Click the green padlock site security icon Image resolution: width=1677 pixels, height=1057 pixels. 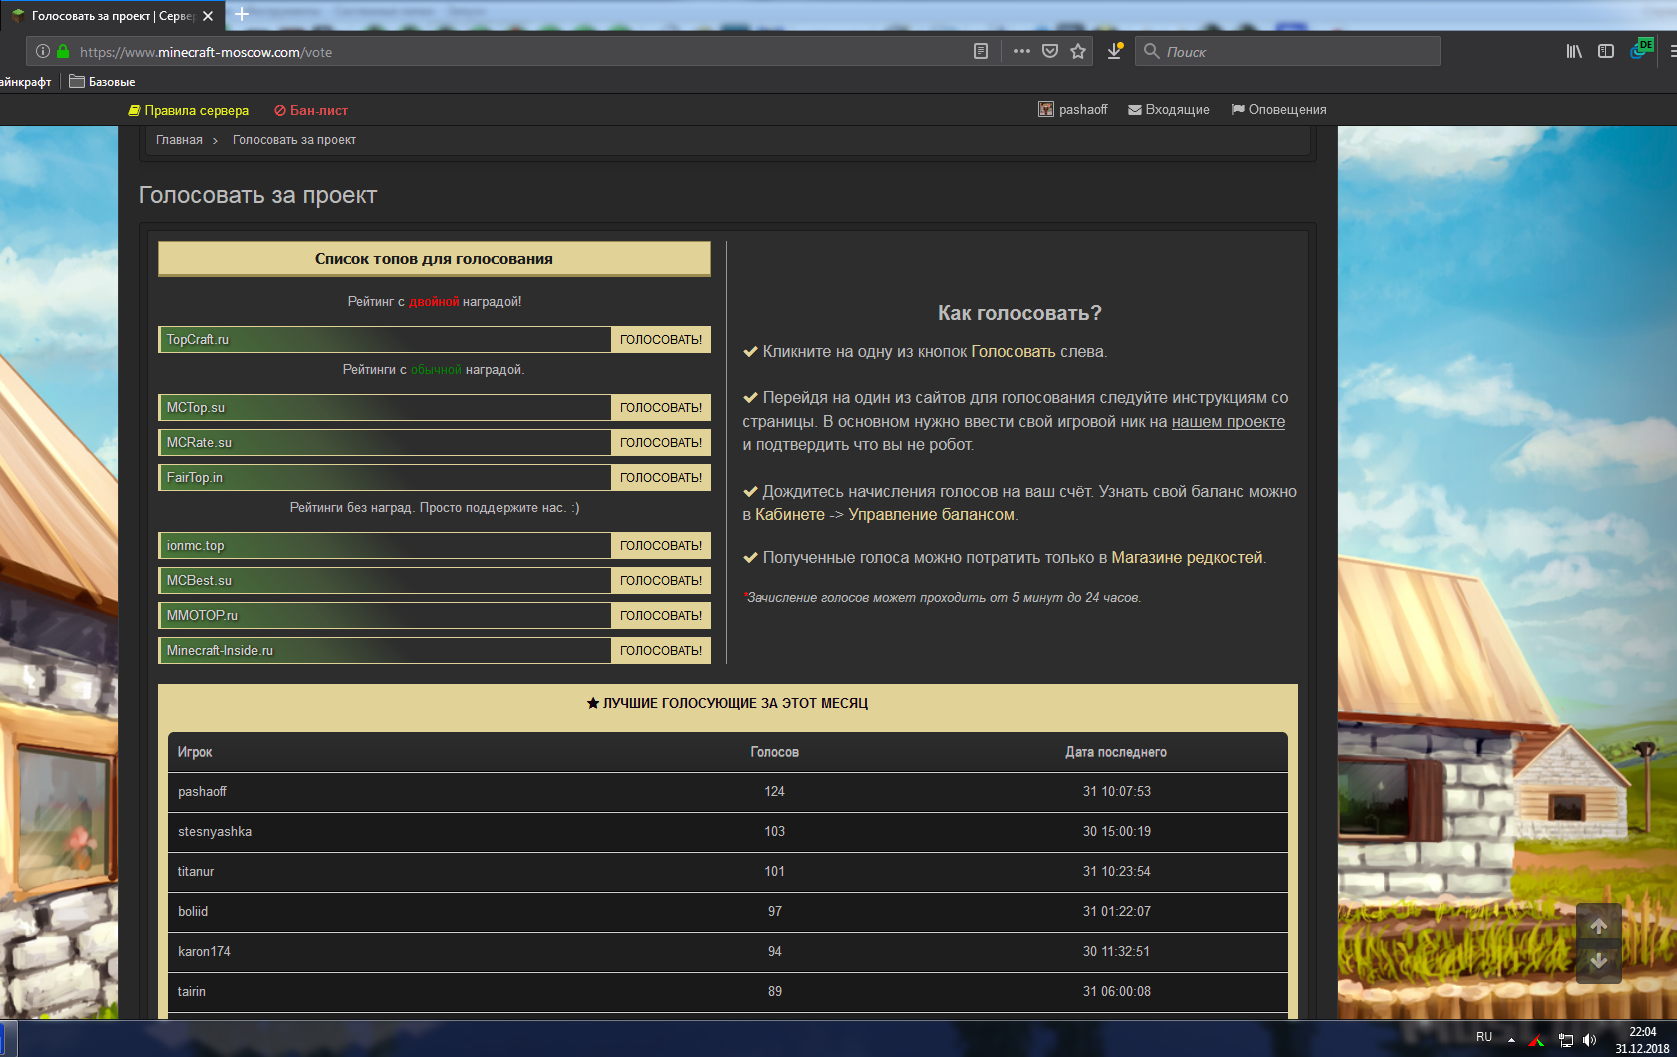click(63, 51)
